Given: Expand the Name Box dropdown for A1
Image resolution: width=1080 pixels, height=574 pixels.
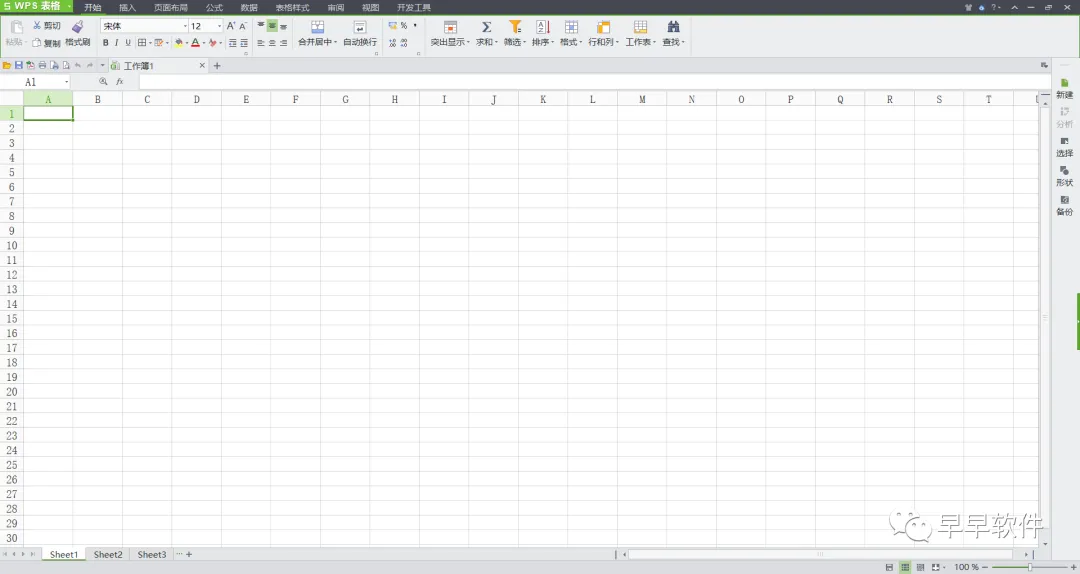Looking at the screenshot, I should tap(67, 82).
